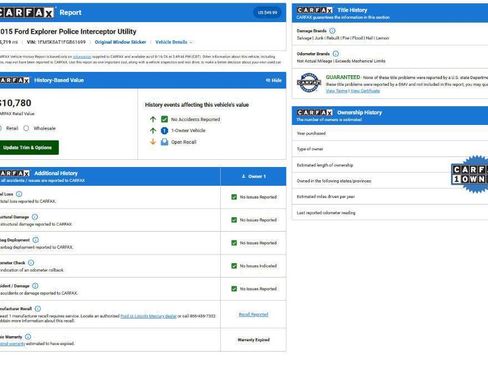The image size is (488, 366).
Task: Click Last reported odometer reading row
Action: pos(390,213)
